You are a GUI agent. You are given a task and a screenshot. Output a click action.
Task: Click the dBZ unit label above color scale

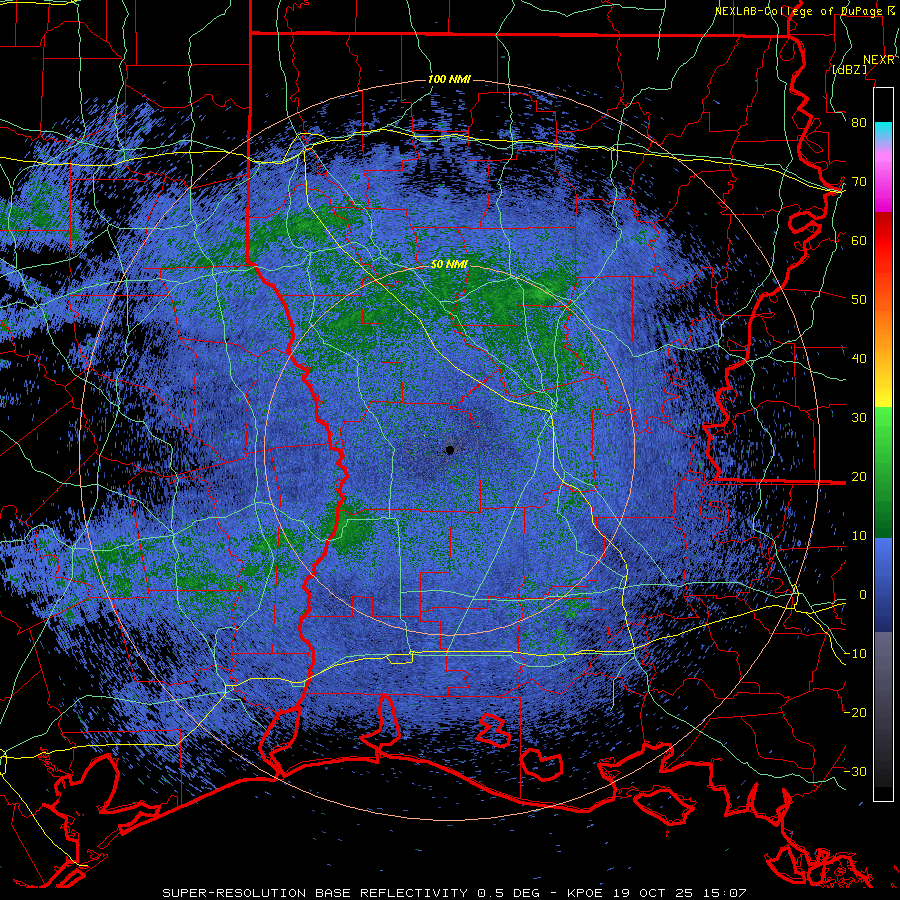pos(849,69)
